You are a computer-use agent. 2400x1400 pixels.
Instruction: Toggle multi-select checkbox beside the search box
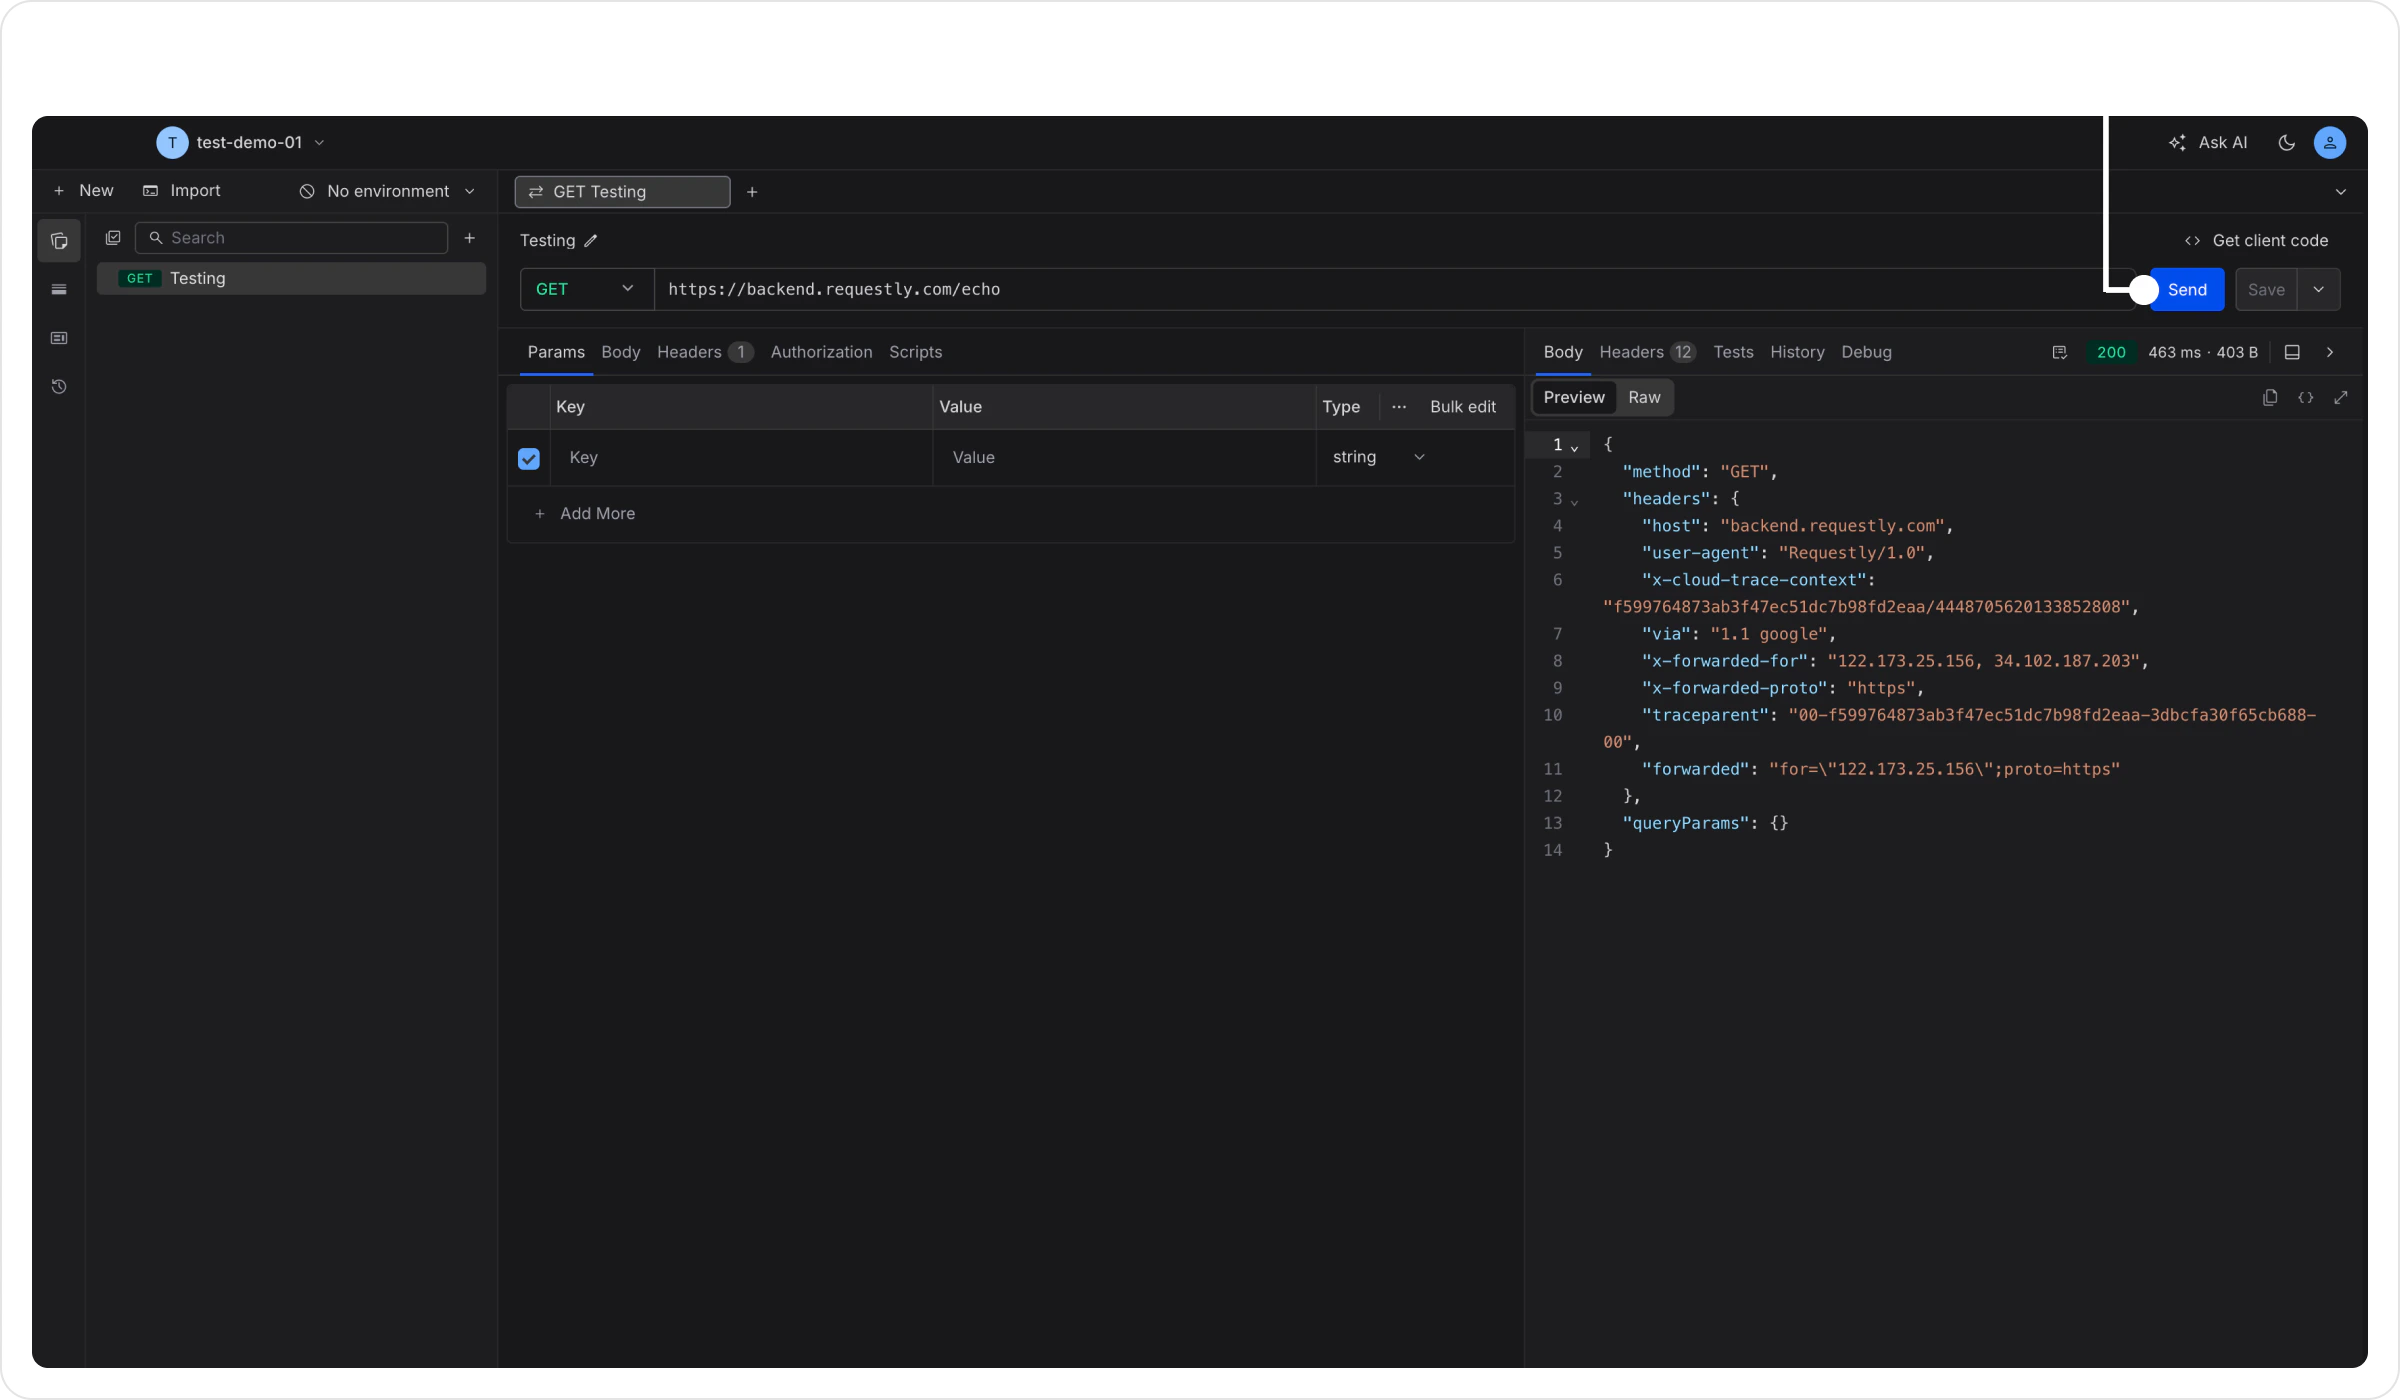[x=113, y=238]
